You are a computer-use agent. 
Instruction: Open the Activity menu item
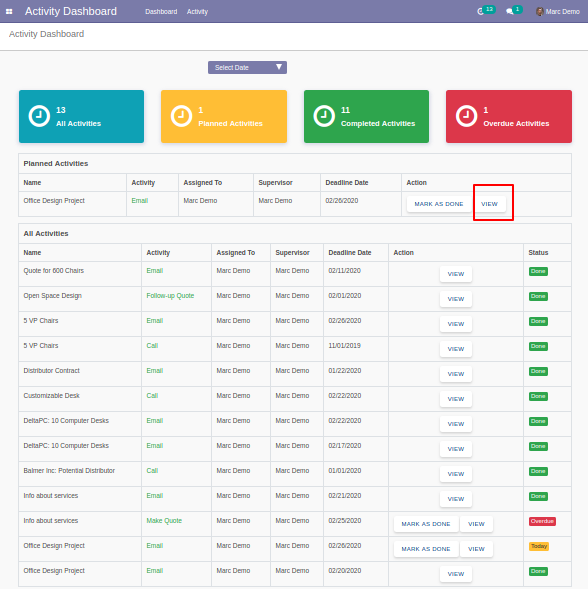pos(197,12)
